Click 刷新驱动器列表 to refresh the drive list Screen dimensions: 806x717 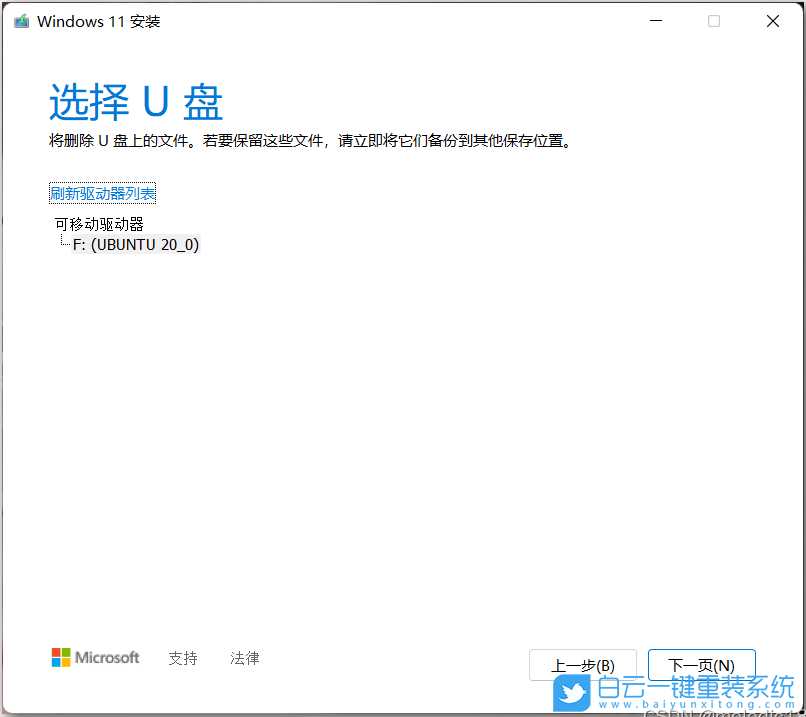click(x=102, y=193)
